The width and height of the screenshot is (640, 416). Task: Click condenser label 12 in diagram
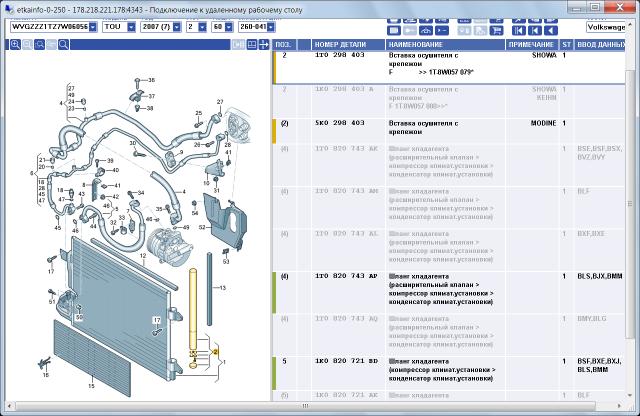point(142,256)
